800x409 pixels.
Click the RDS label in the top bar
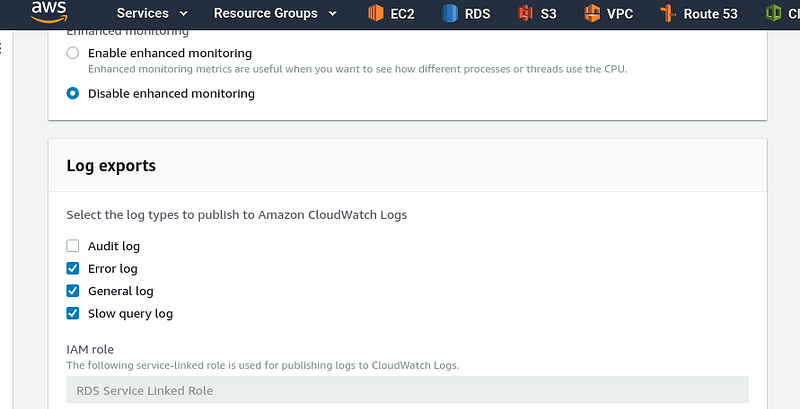point(478,14)
